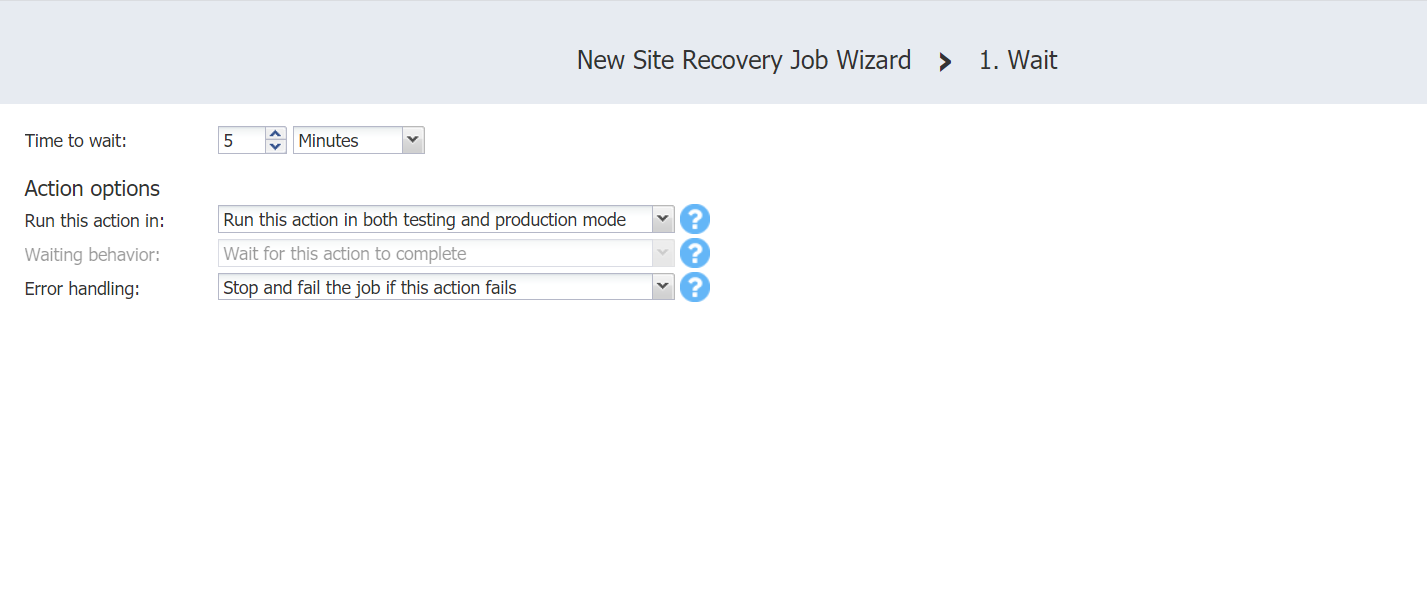This screenshot has height=614, width=1427.
Task: Click help icon beside Error handling
Action: point(695,288)
